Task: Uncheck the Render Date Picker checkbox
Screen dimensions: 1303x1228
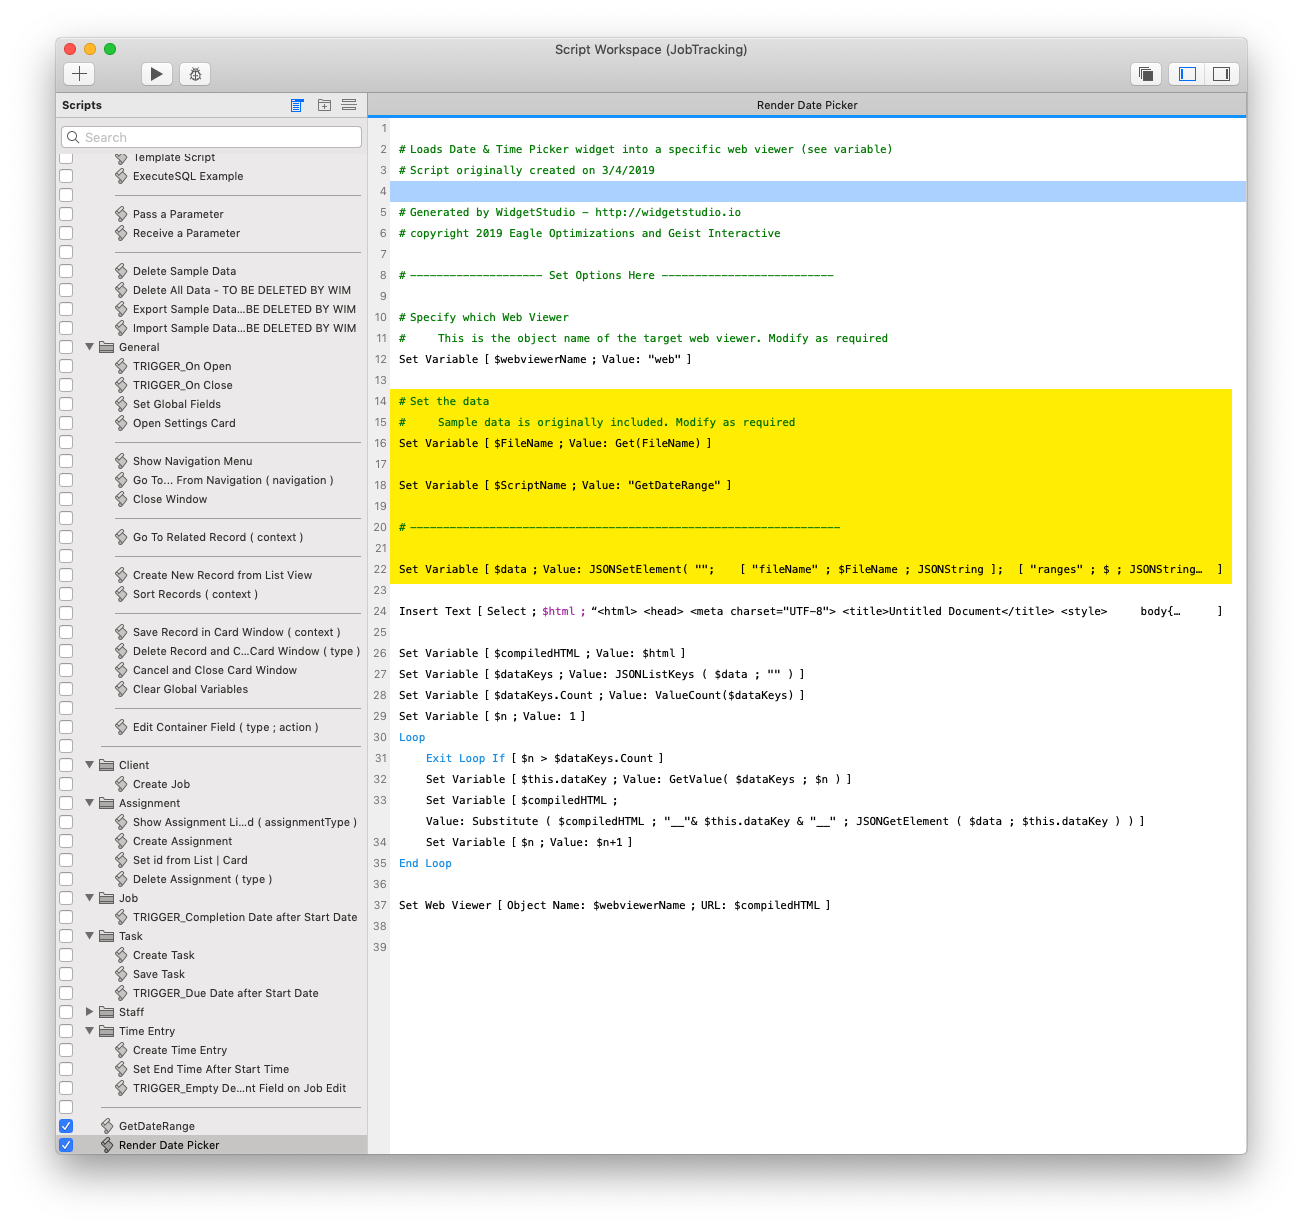Action: pos(66,1145)
